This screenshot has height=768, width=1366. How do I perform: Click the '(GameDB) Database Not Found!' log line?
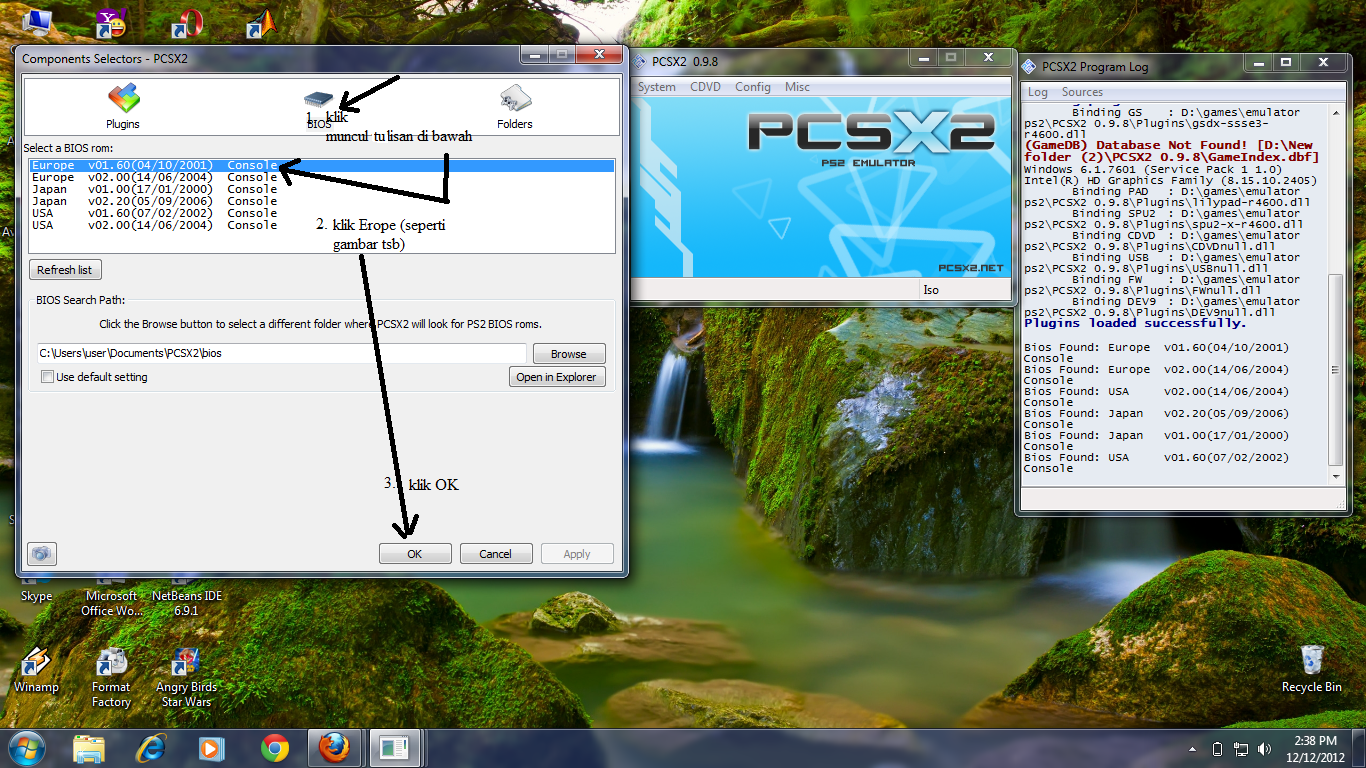click(x=1171, y=151)
